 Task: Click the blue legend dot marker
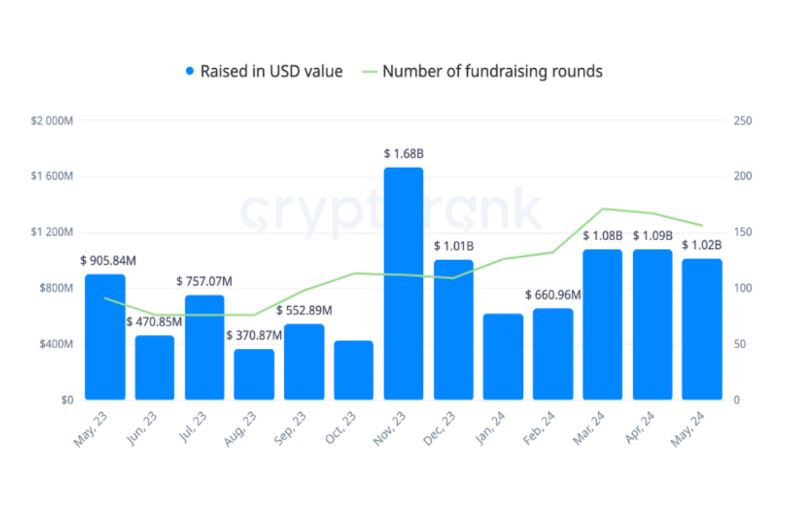[x=190, y=71]
